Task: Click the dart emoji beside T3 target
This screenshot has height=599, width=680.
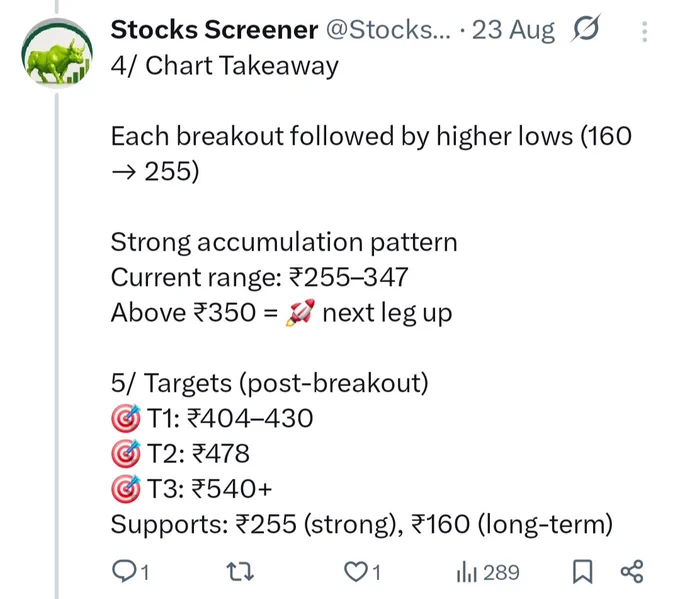Action: click(126, 489)
